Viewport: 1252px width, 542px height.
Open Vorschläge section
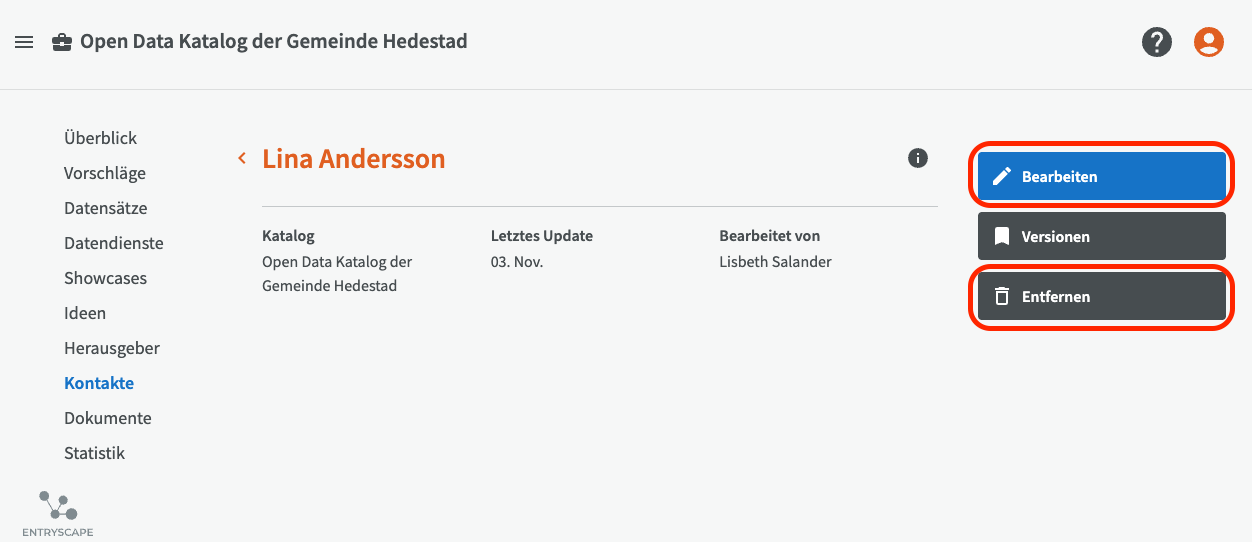coord(105,173)
